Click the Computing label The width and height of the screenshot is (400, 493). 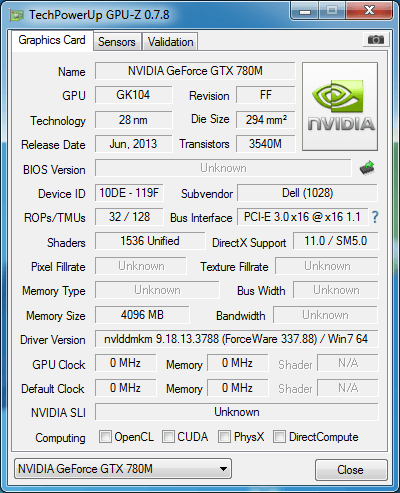click(x=60, y=438)
